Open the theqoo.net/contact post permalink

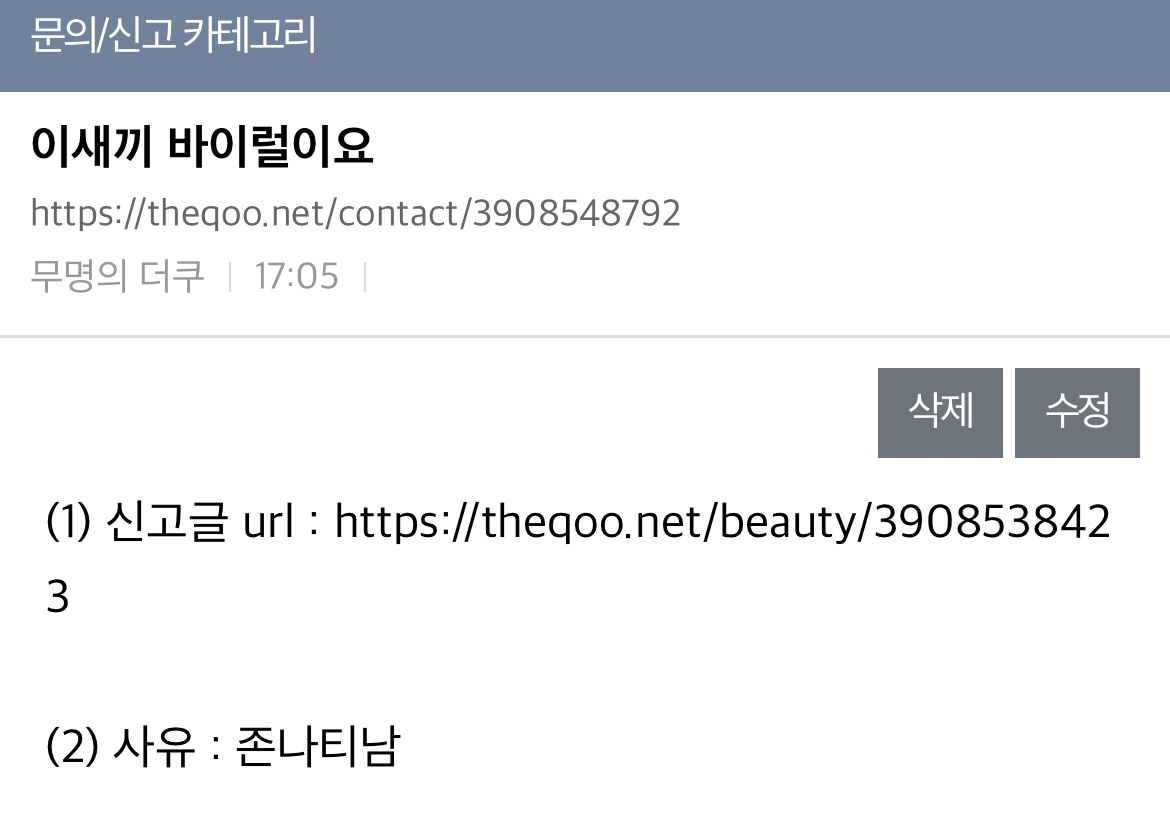pos(355,213)
